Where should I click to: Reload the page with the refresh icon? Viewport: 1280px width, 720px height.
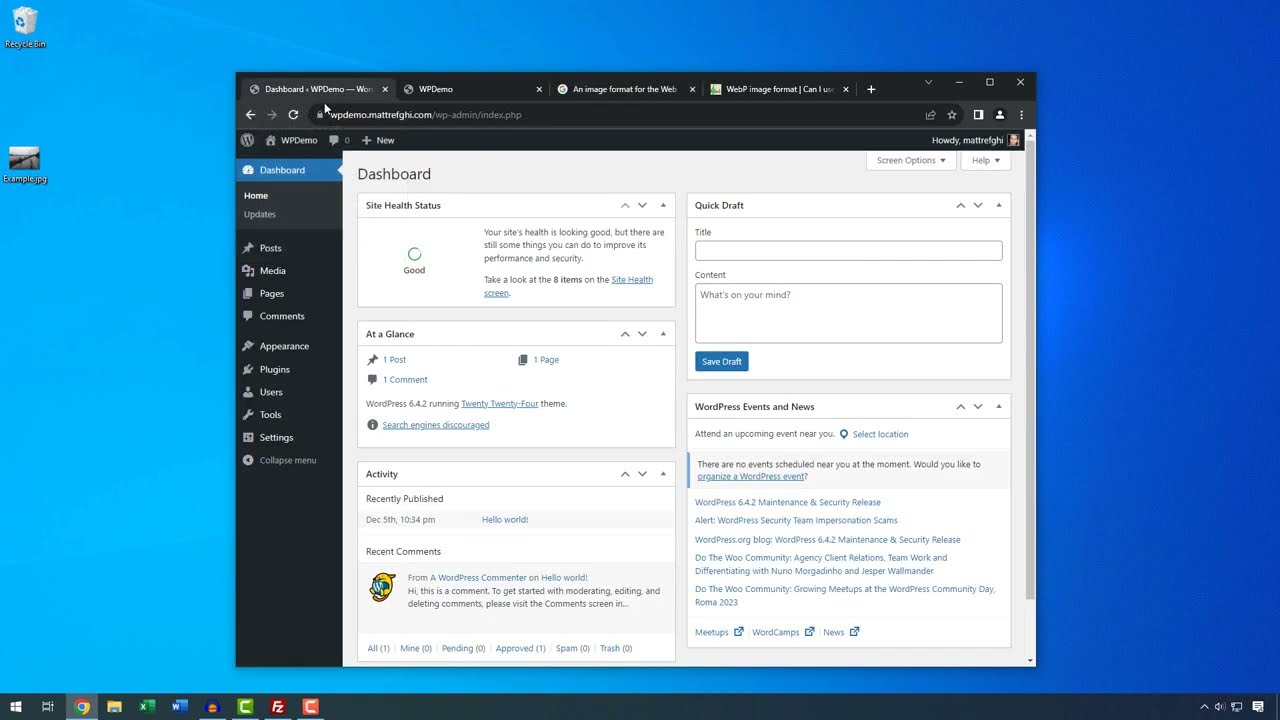[293, 115]
